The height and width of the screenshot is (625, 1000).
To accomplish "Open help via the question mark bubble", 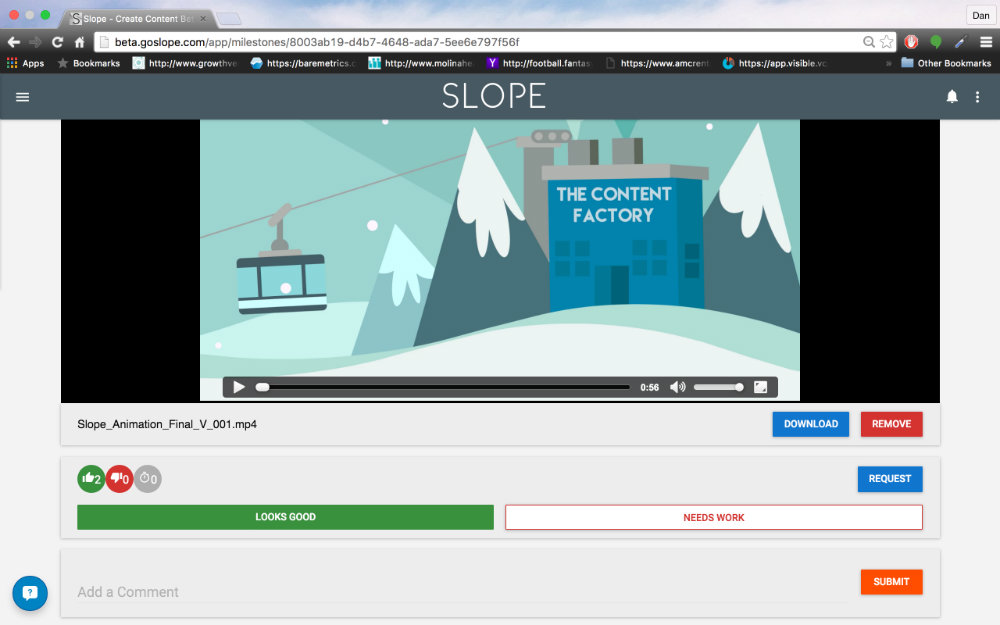I will tap(30, 593).
